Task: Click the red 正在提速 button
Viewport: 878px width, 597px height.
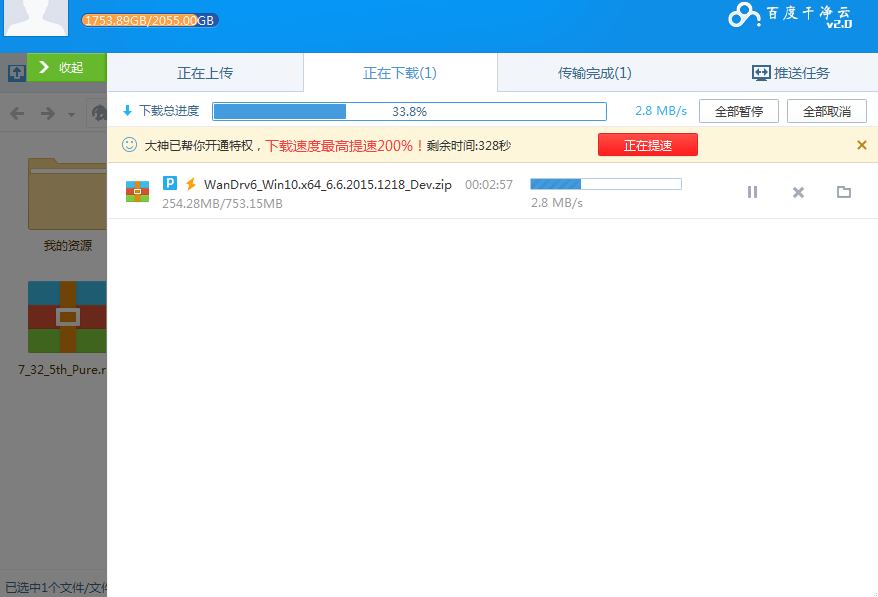Action: point(648,145)
